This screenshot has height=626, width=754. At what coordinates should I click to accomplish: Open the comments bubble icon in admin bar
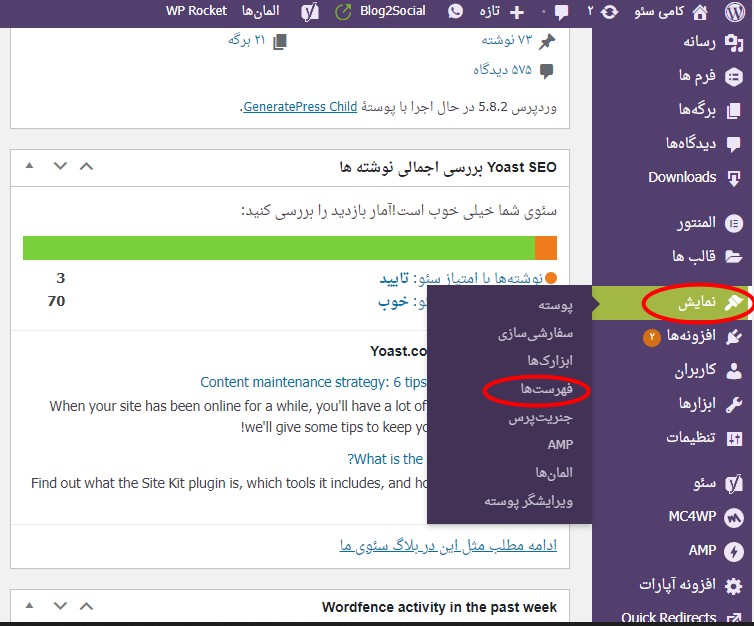[561, 13]
